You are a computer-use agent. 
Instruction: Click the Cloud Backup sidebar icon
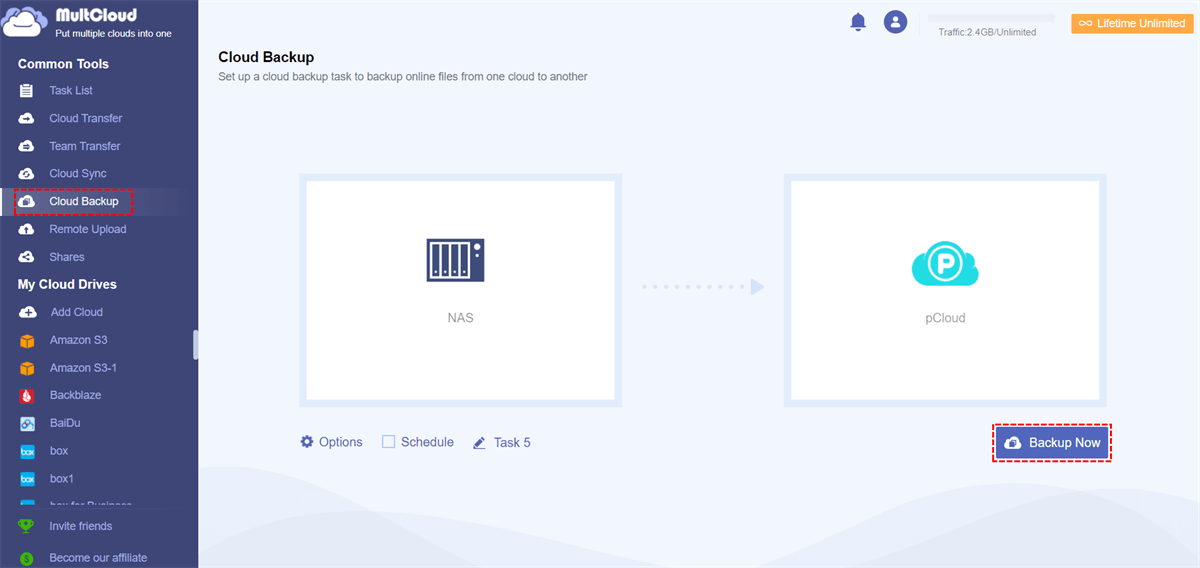coord(27,202)
